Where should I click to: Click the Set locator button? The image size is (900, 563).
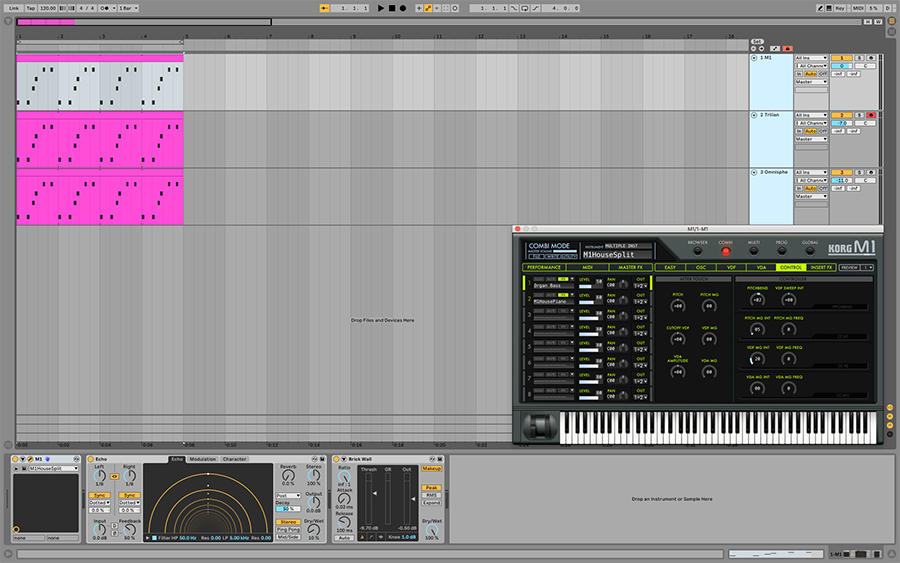click(x=758, y=41)
